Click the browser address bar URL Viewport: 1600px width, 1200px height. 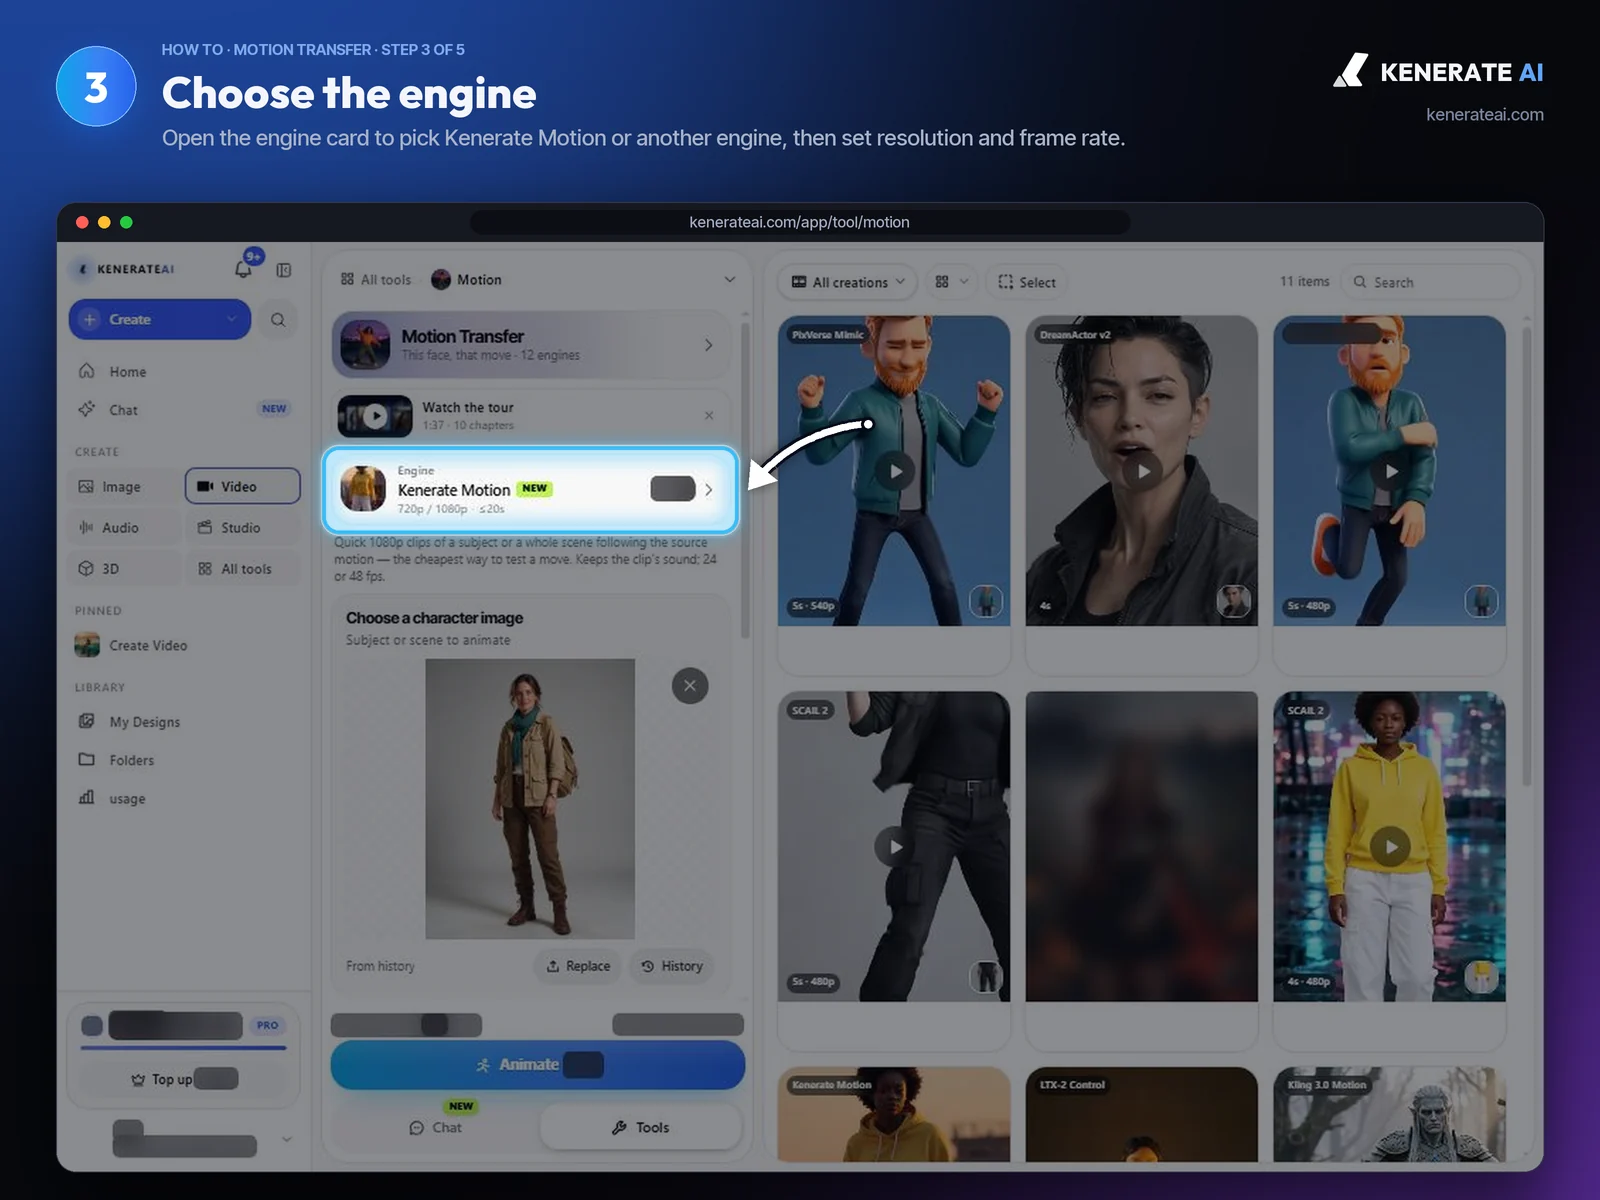click(x=799, y=222)
